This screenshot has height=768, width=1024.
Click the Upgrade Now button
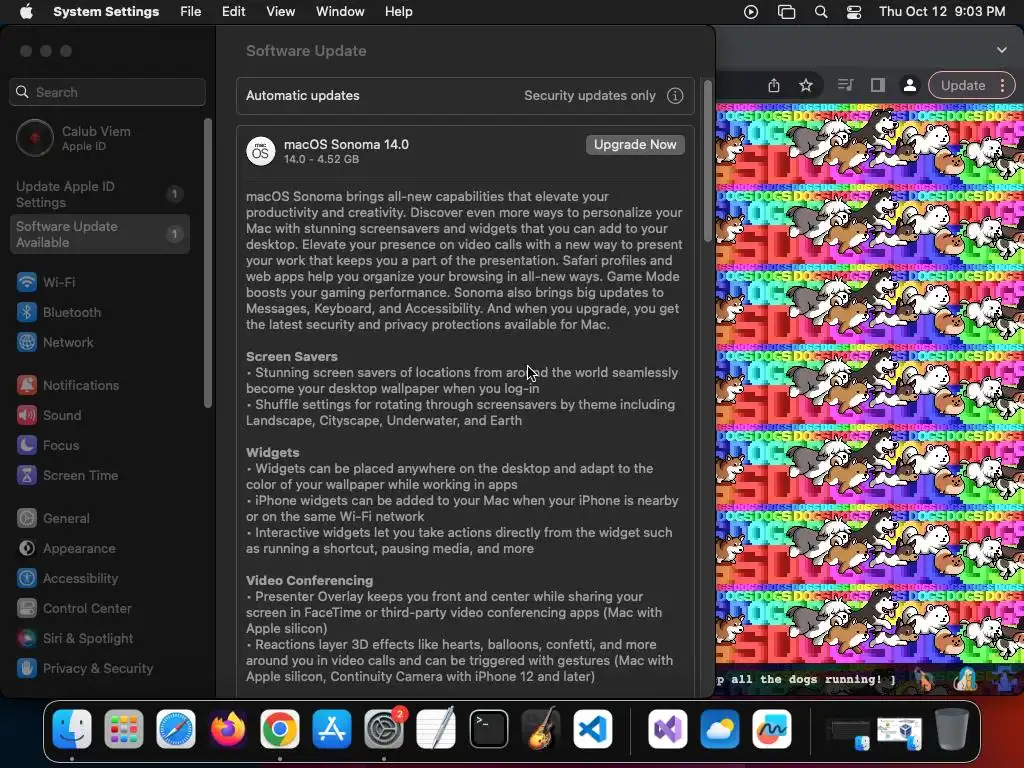635,145
